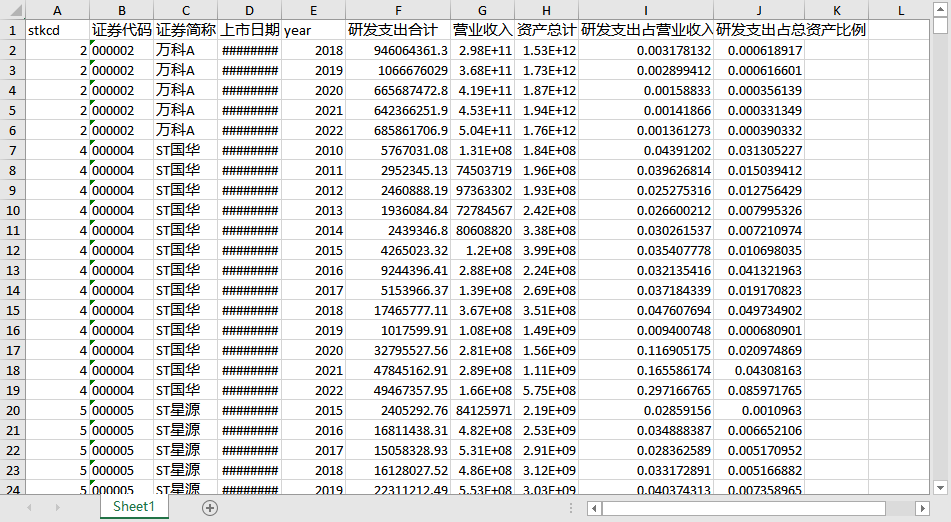Select column K header

point(836,10)
